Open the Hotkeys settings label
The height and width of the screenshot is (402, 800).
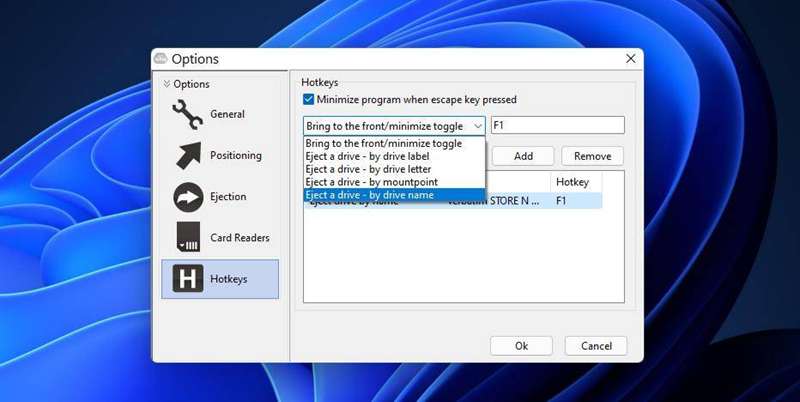229,279
